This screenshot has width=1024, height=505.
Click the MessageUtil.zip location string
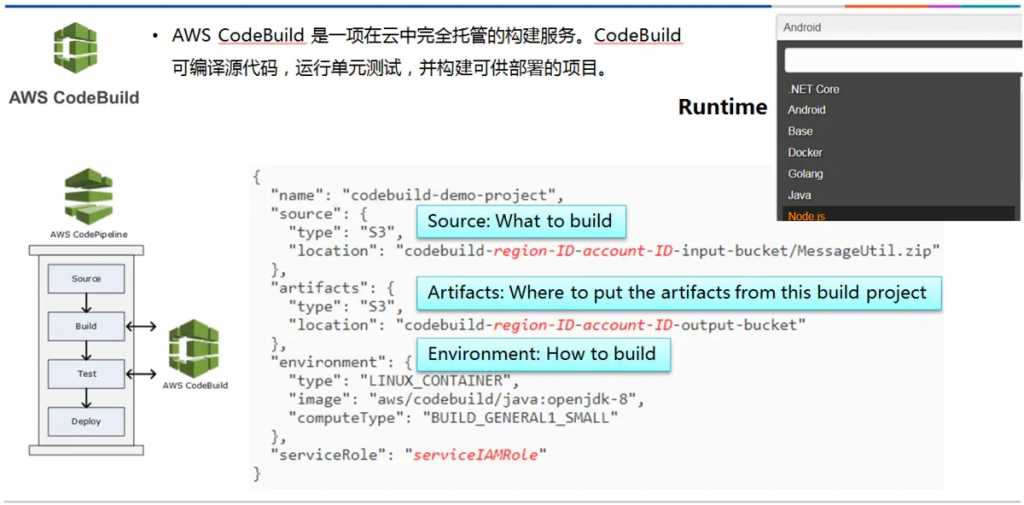[x=669, y=251]
